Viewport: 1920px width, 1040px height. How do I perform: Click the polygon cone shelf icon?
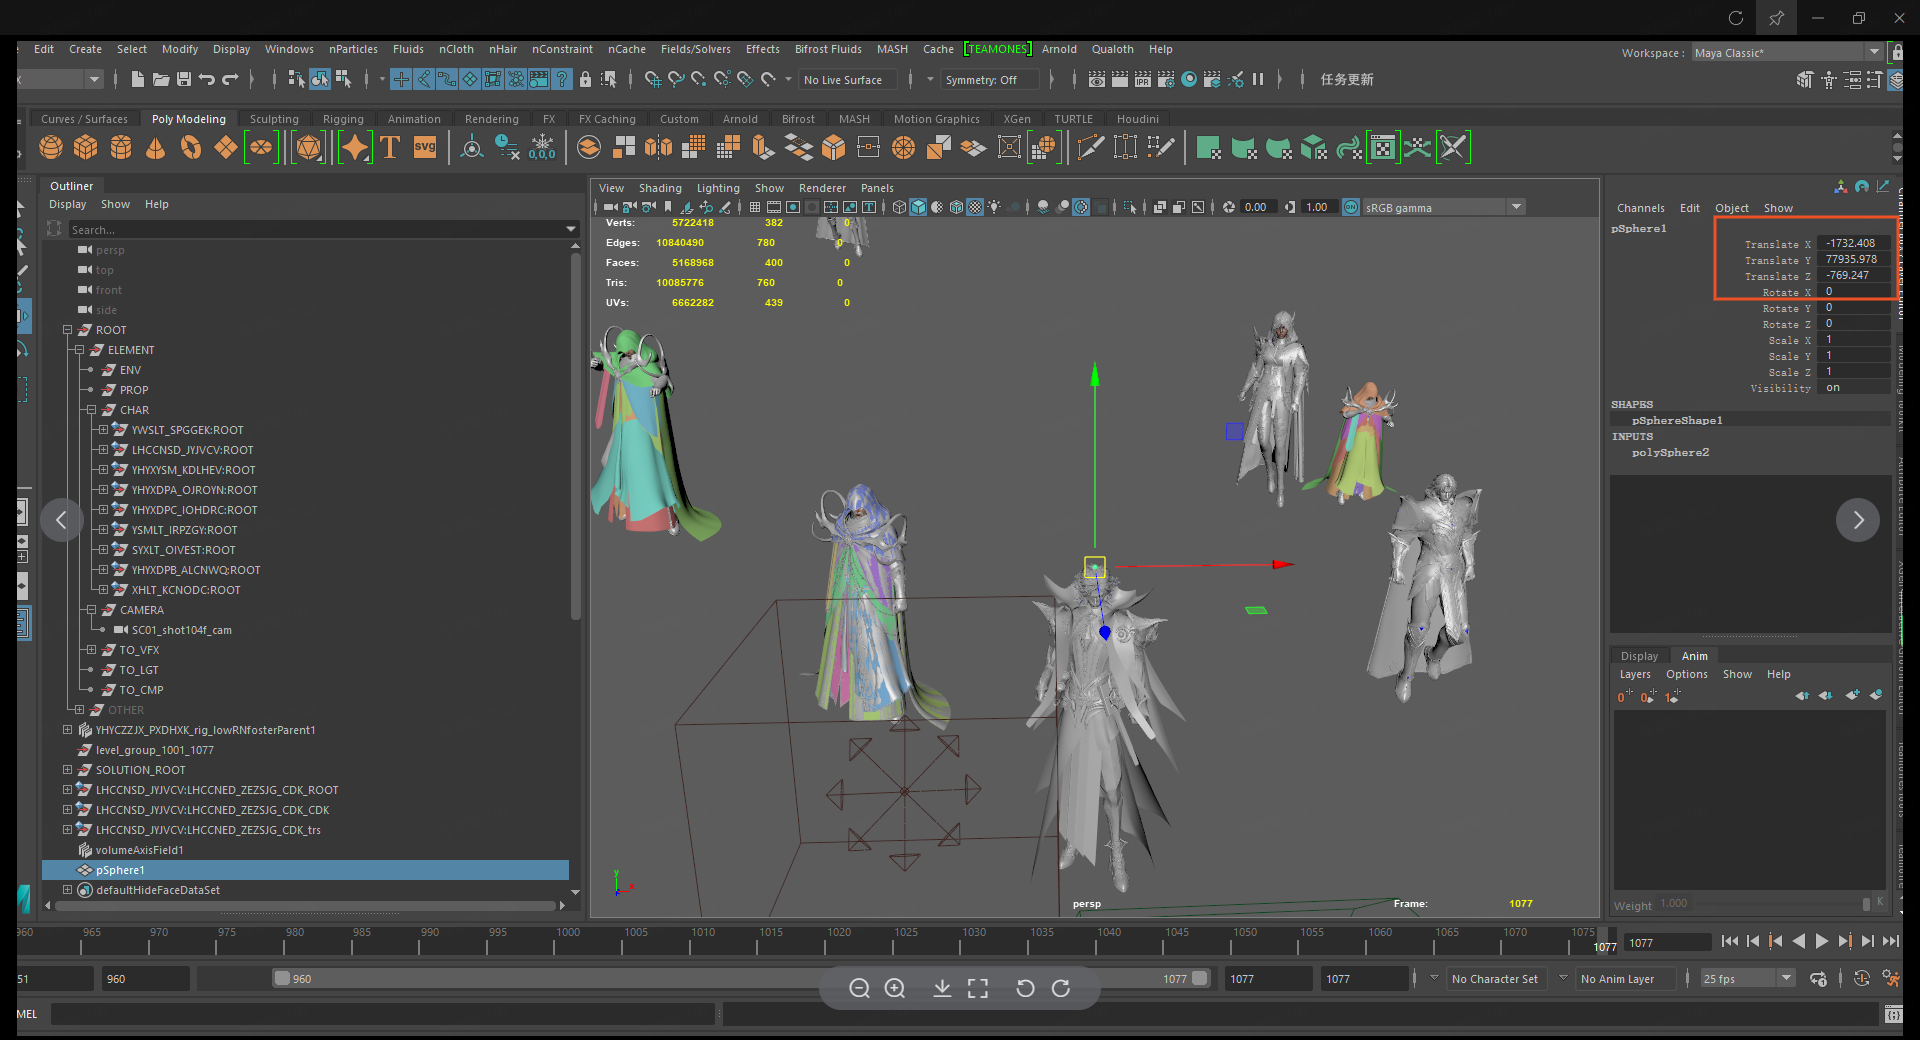click(x=156, y=148)
